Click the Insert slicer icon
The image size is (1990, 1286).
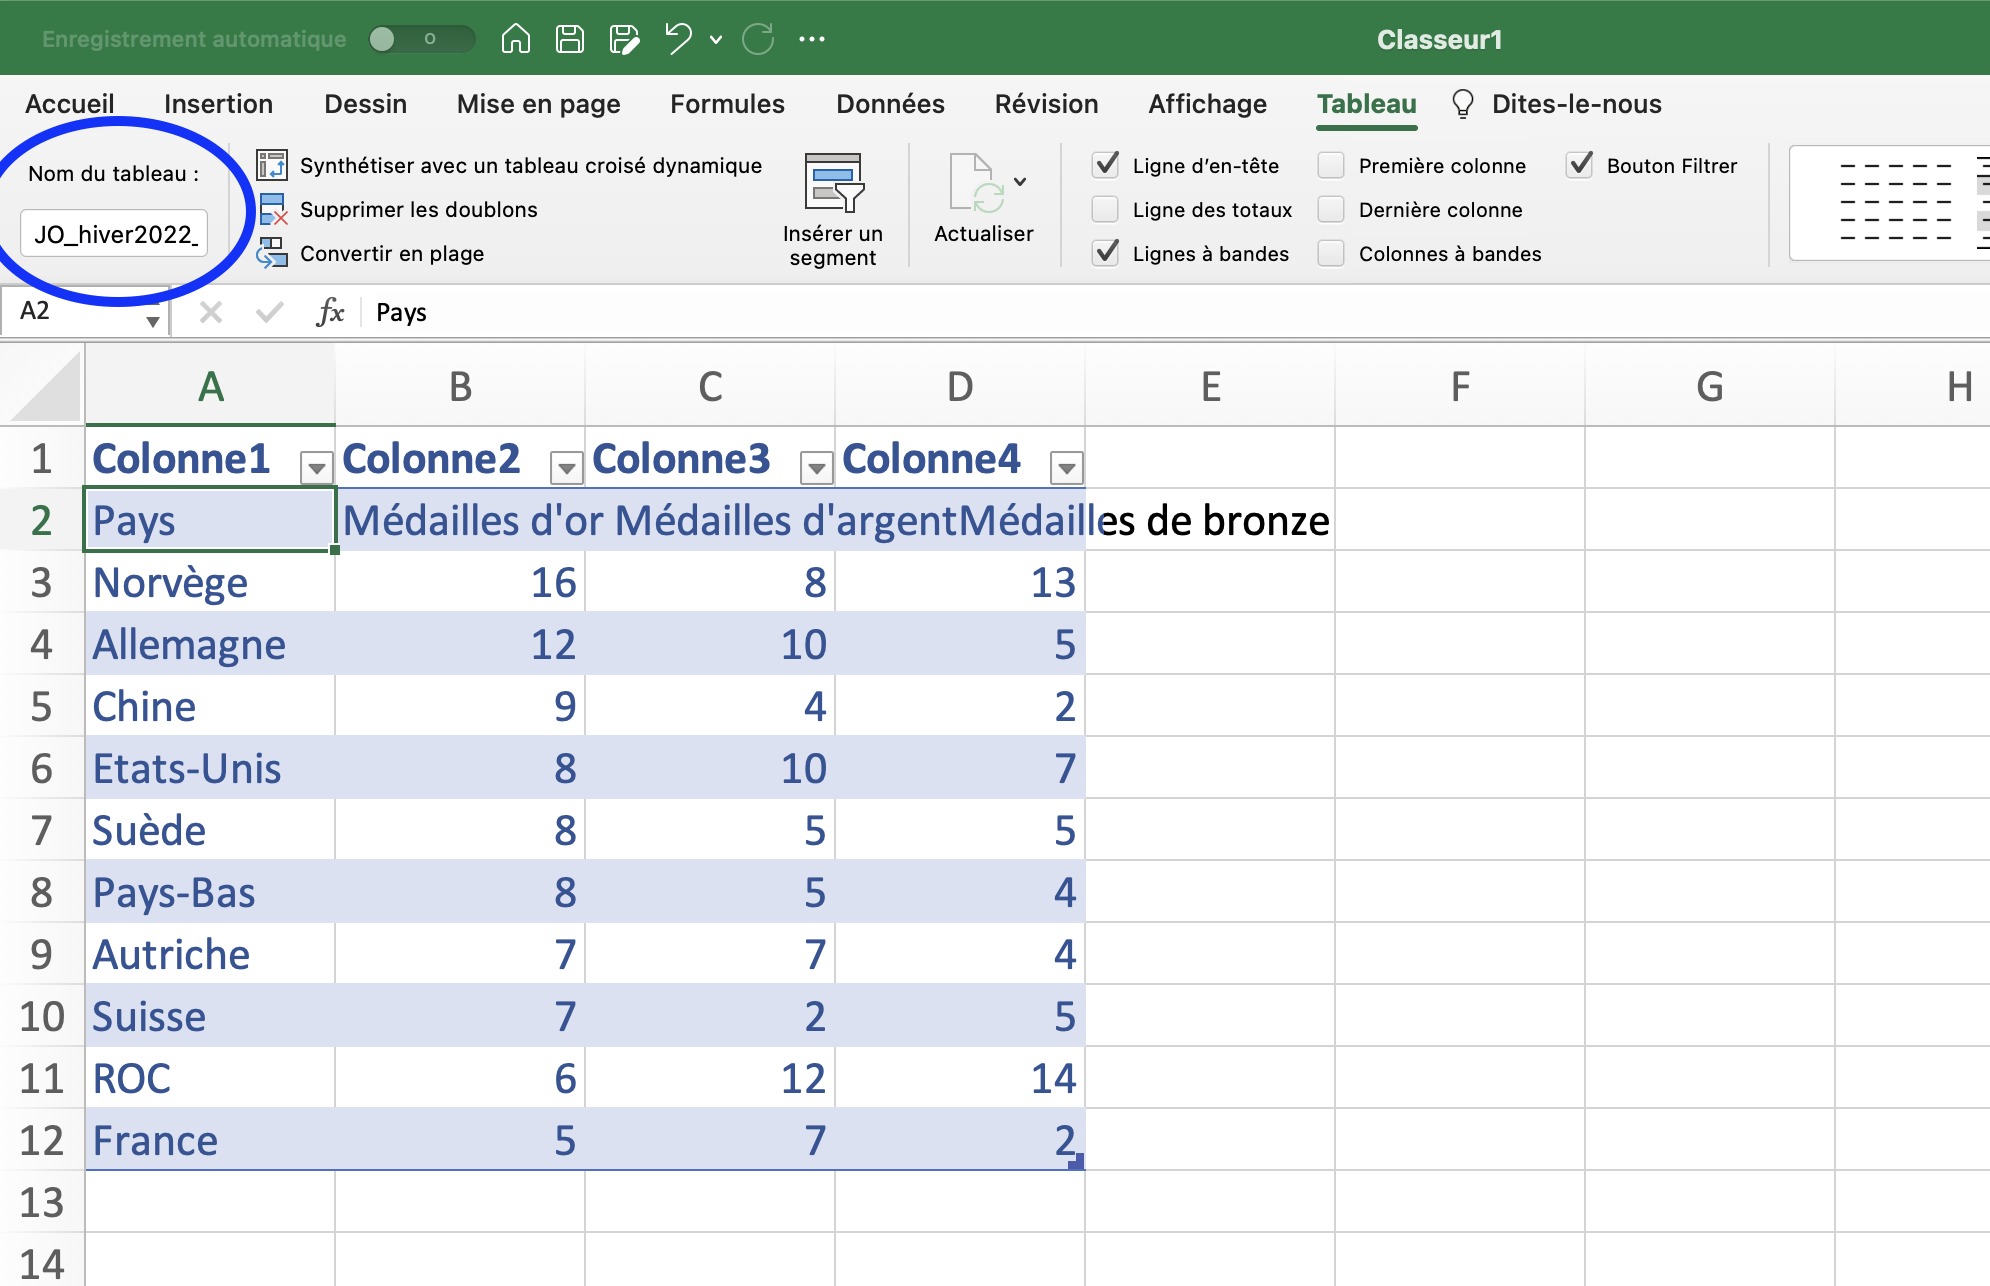[833, 183]
